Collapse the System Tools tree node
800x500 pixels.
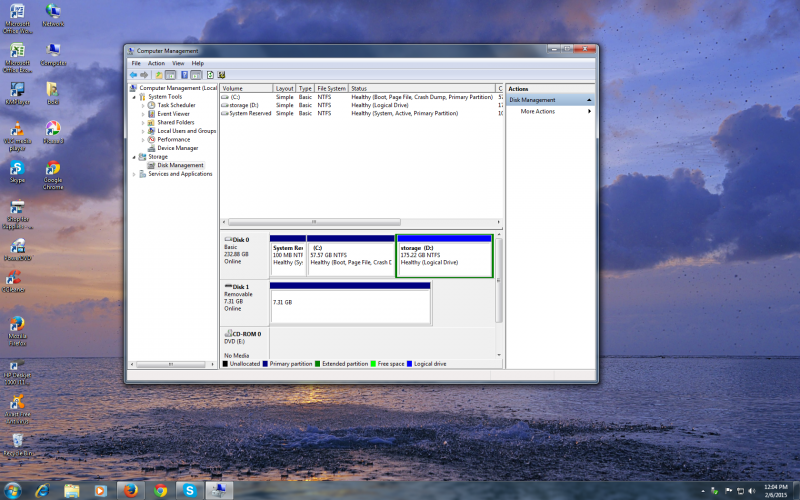tap(135, 96)
